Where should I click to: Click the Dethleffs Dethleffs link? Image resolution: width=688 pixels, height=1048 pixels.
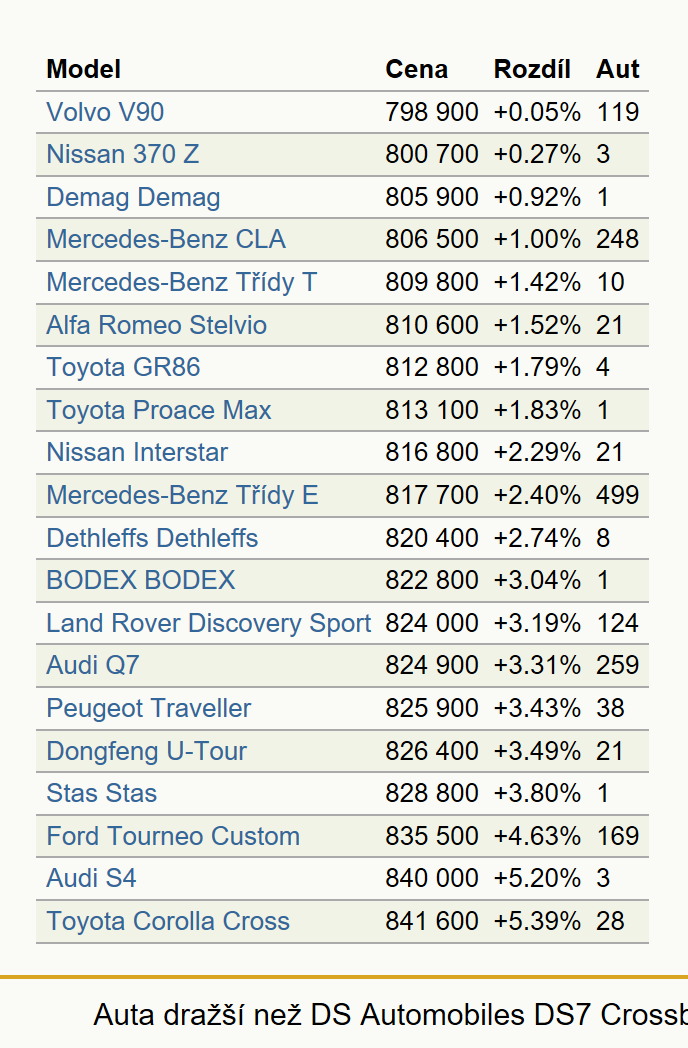pyautogui.click(x=152, y=538)
